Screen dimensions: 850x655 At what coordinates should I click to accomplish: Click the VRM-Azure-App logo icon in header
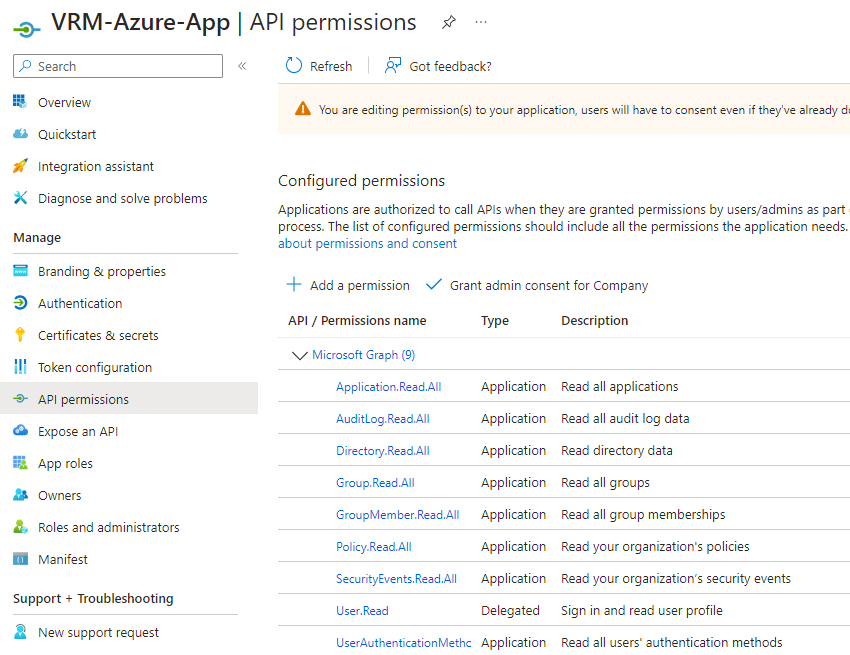[x=26, y=28]
